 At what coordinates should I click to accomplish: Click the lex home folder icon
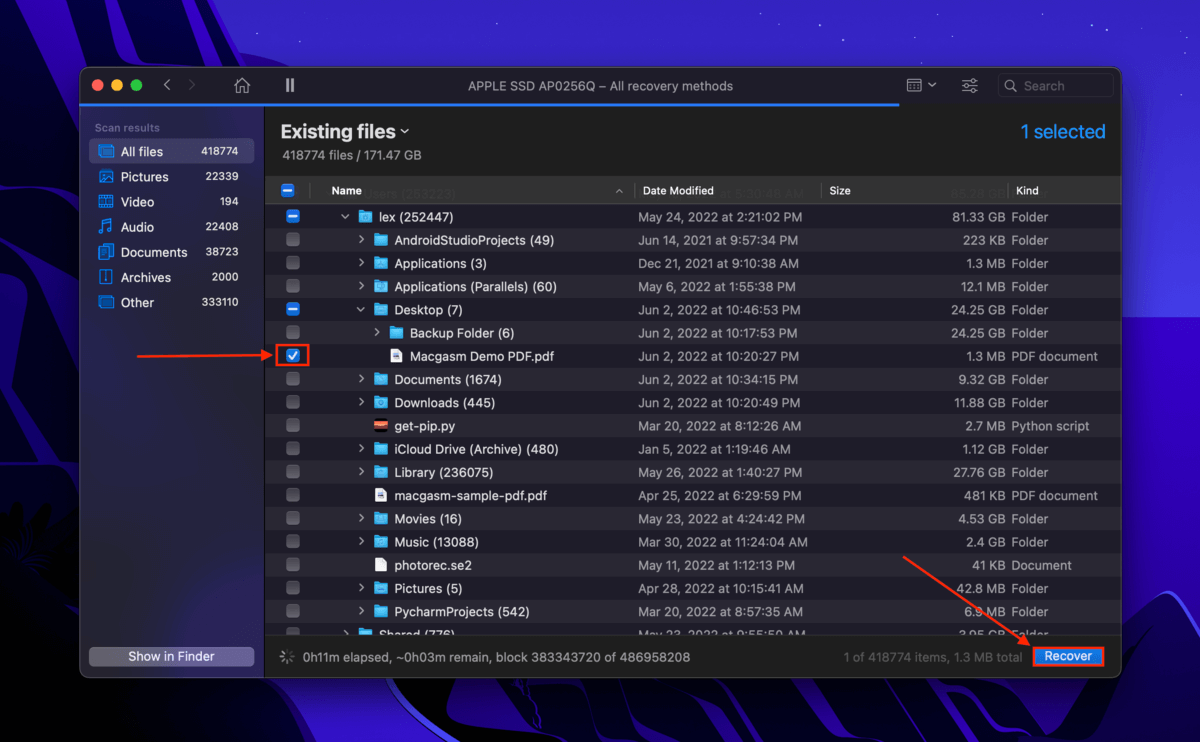coord(365,217)
